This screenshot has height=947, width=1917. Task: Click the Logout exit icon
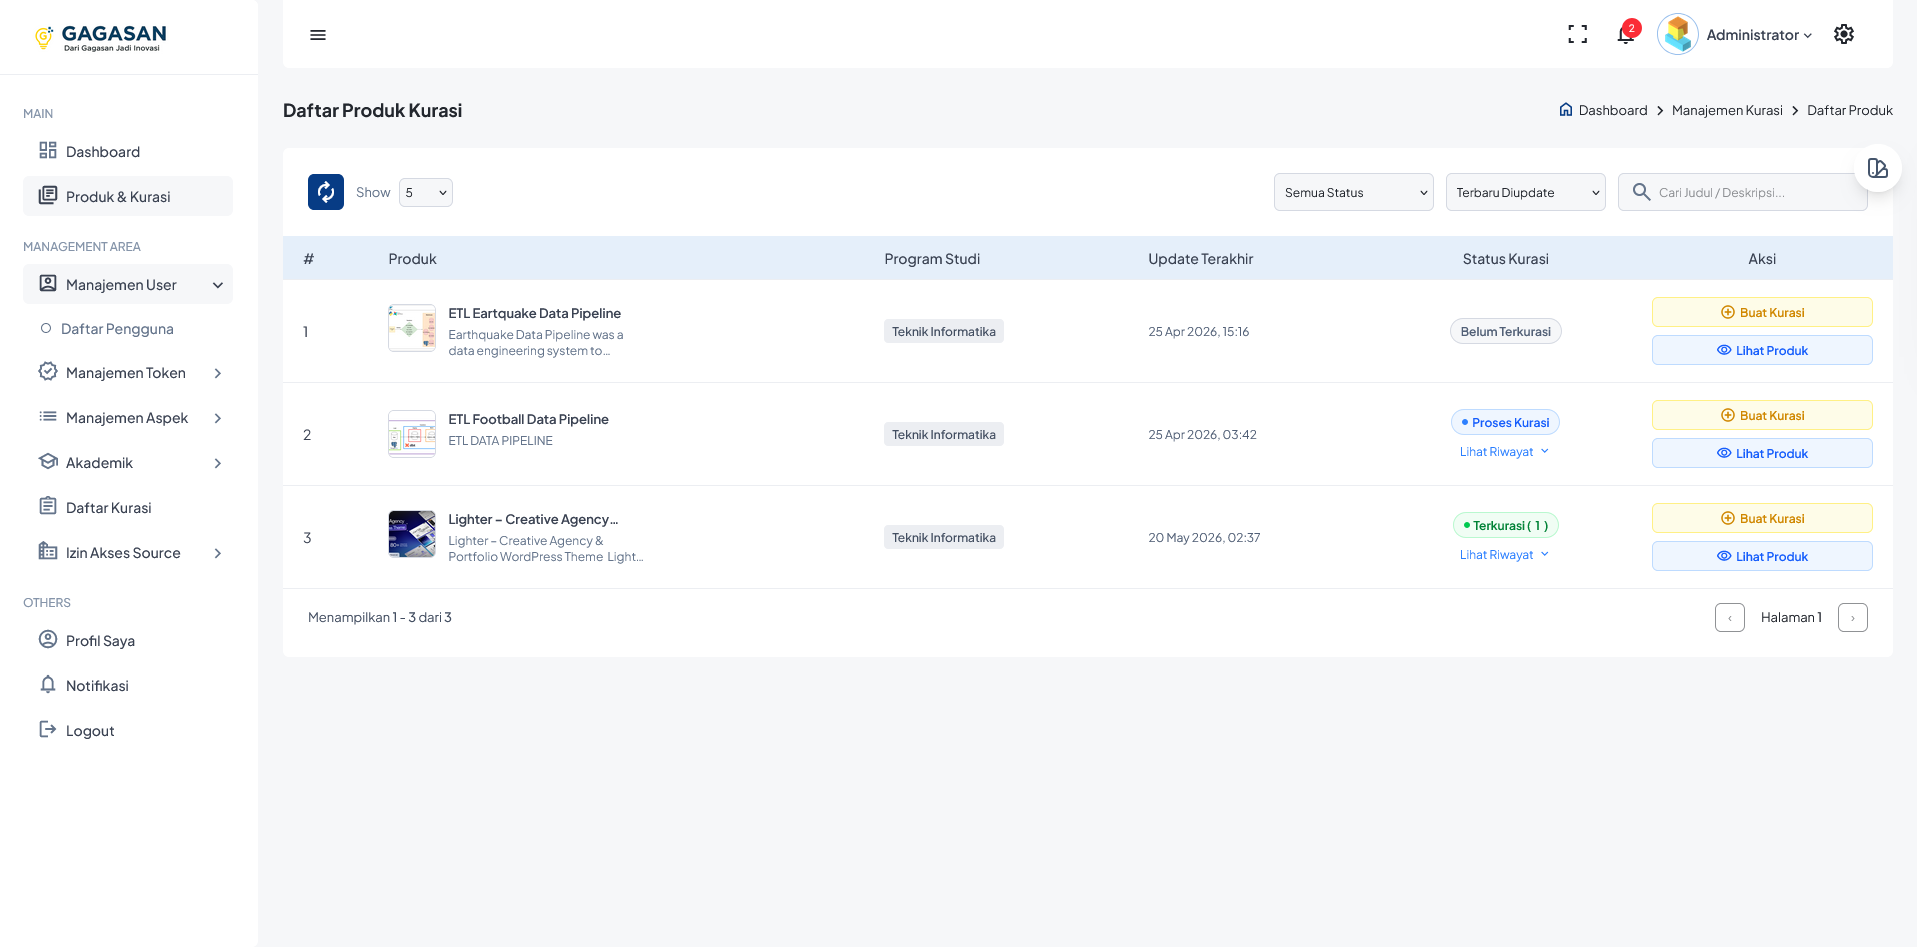pyautogui.click(x=48, y=729)
